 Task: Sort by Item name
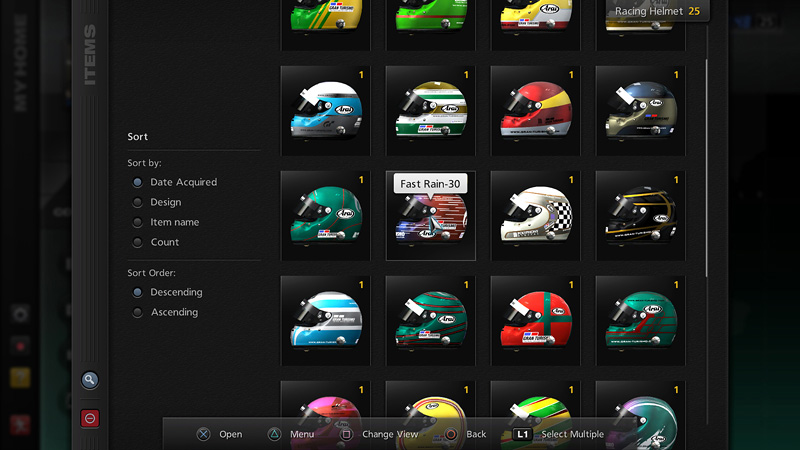coord(138,222)
